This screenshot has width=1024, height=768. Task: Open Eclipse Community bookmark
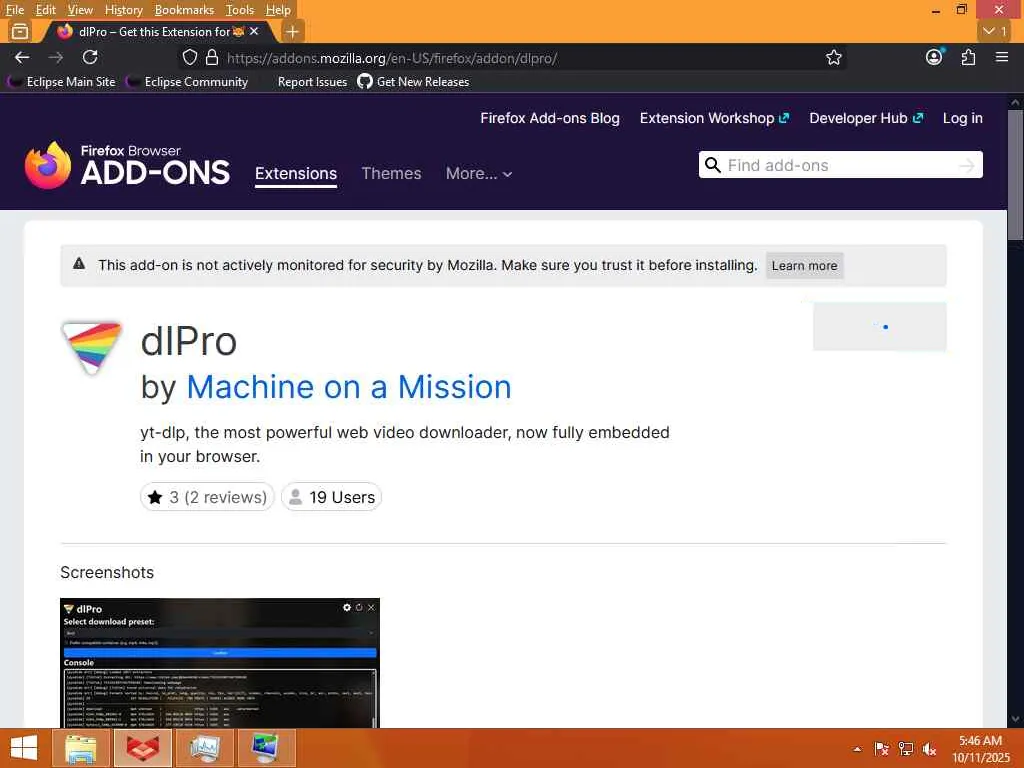[187, 82]
